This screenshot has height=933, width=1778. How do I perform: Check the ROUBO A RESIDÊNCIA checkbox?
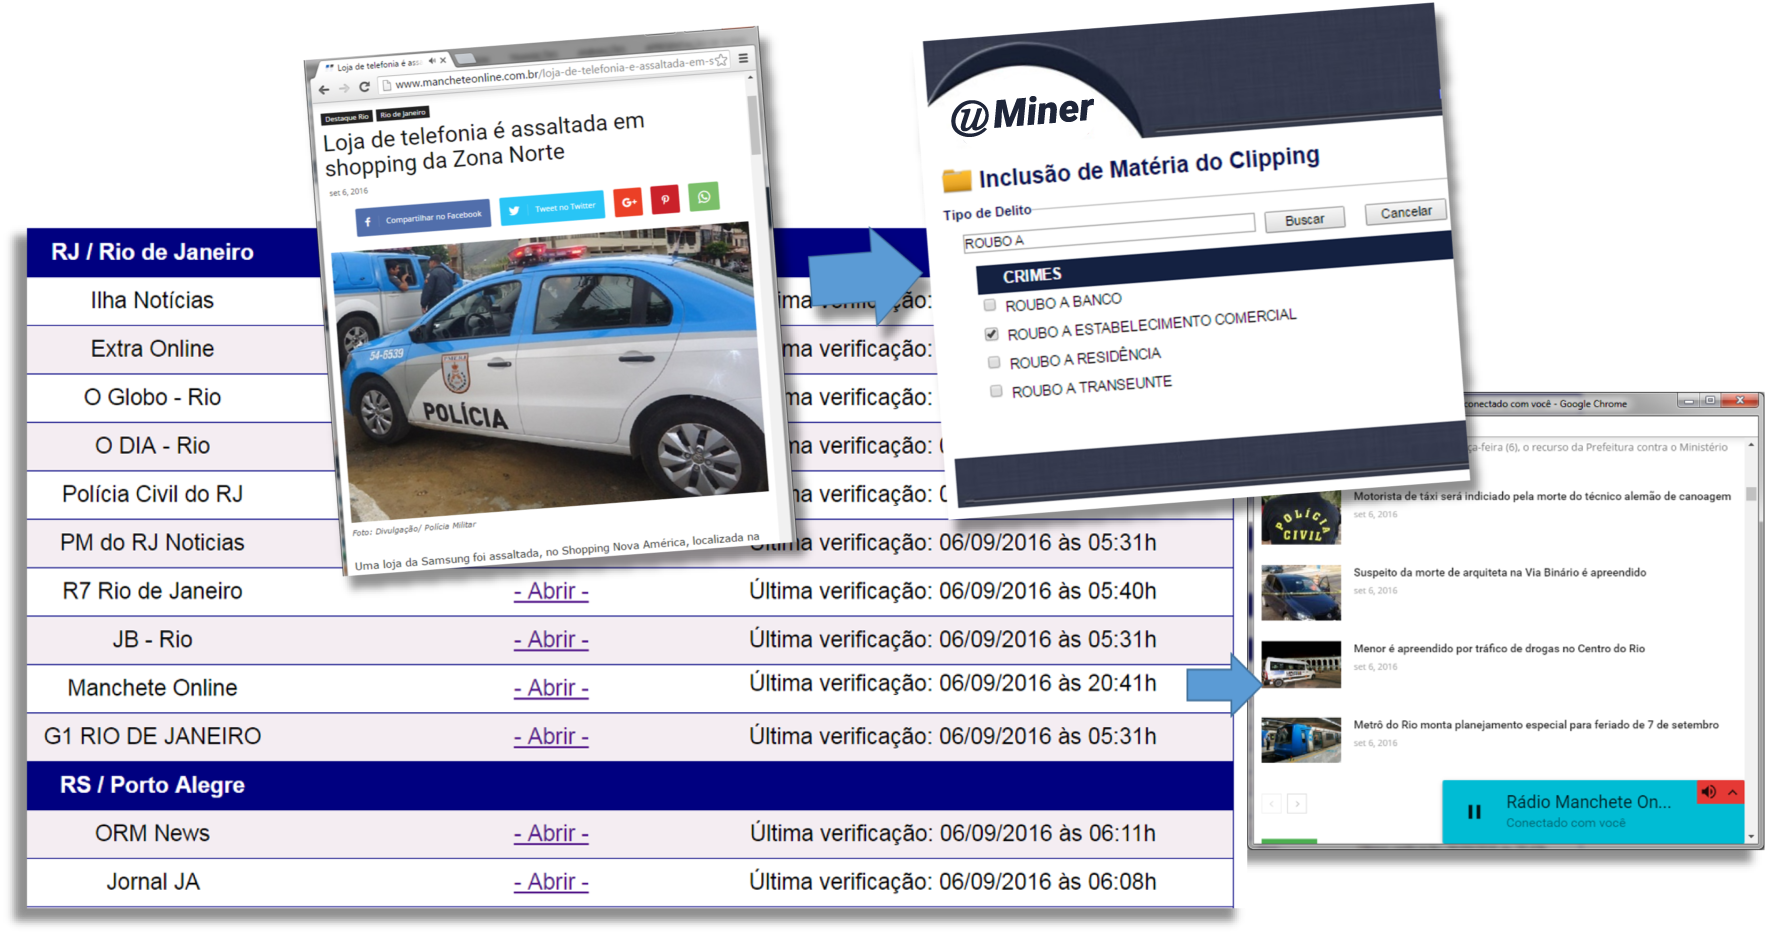click(994, 362)
